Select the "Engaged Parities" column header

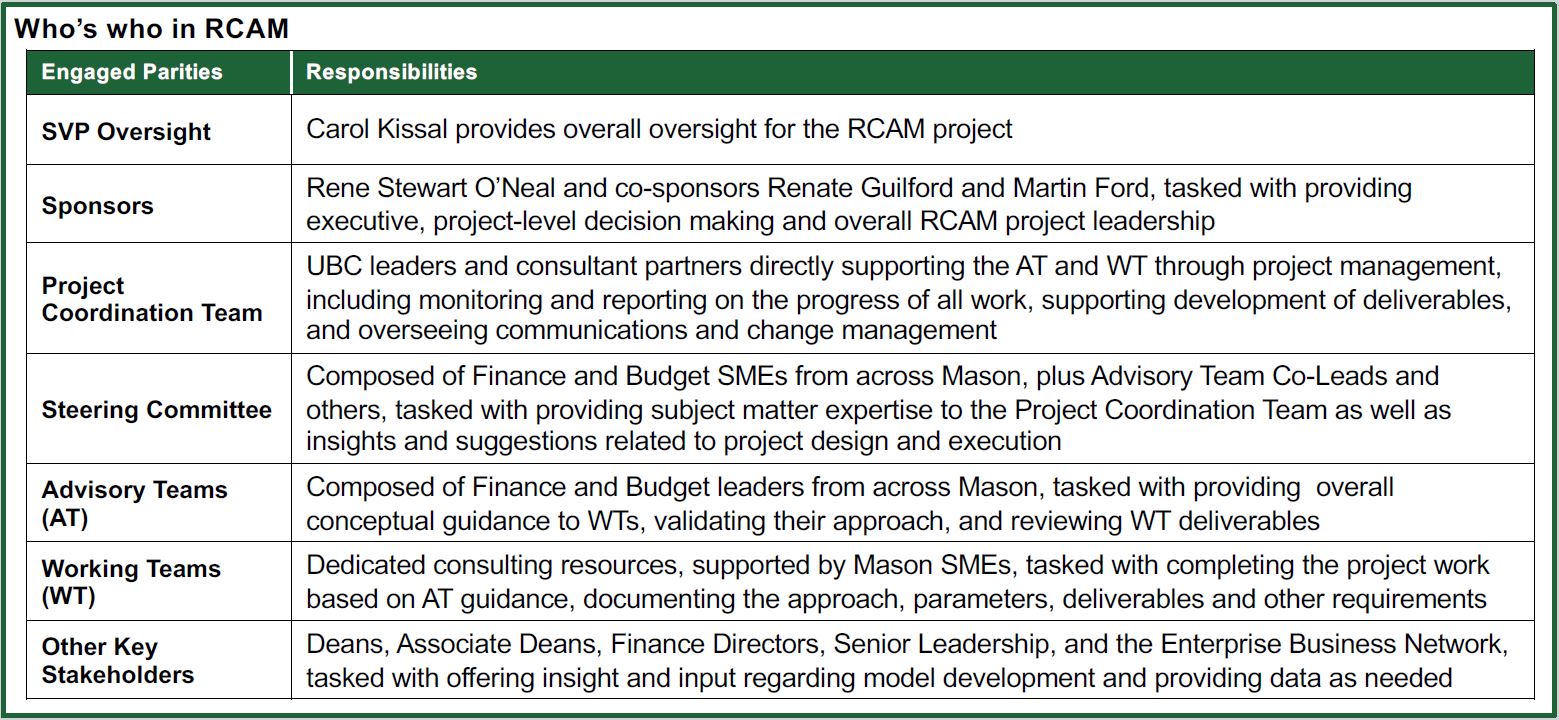click(132, 72)
